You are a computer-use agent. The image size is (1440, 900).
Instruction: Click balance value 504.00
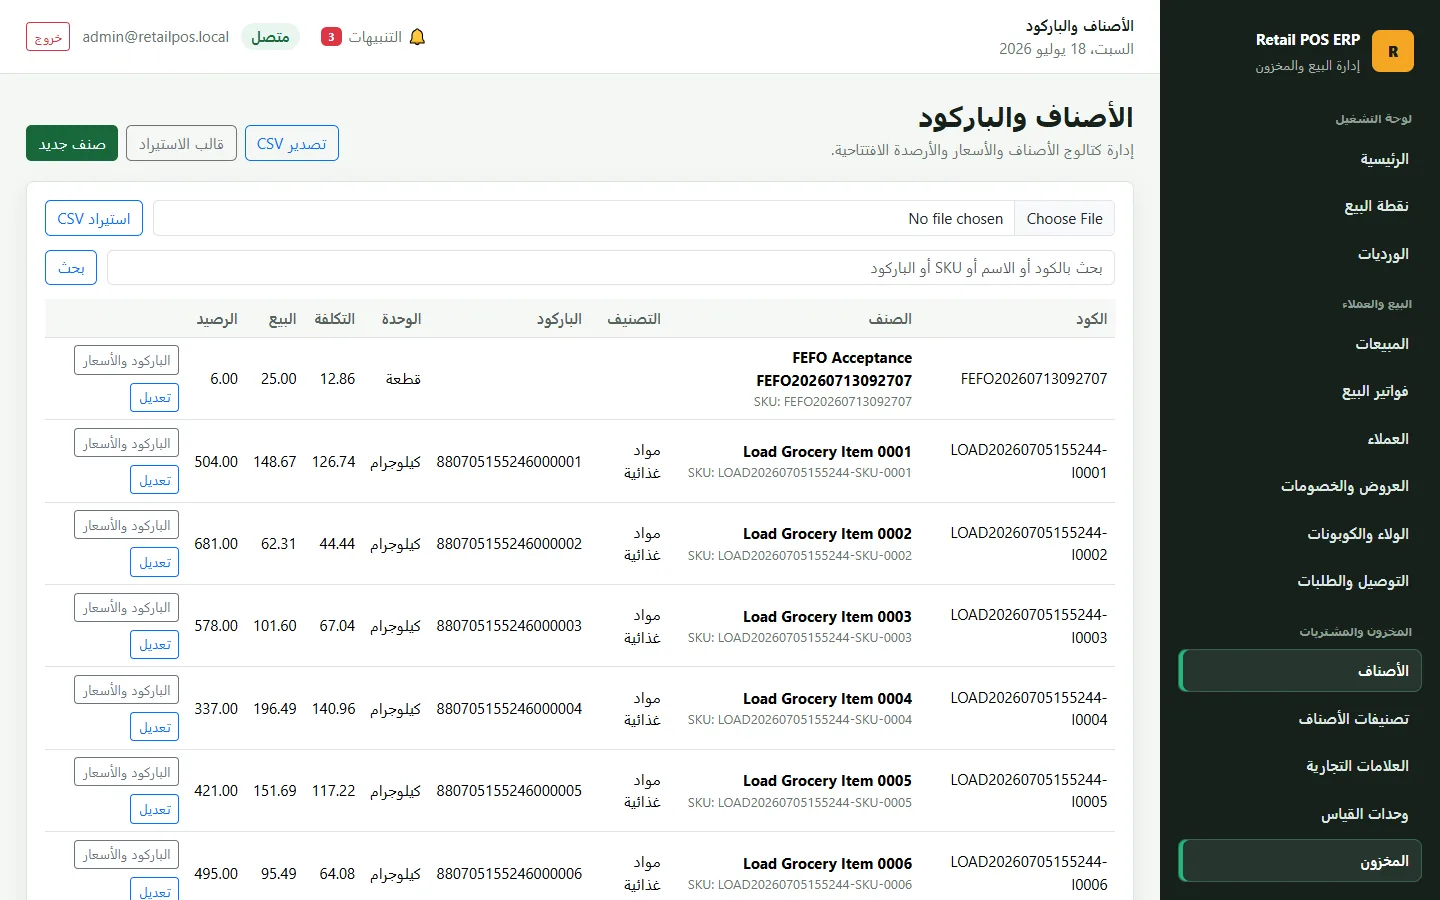pyautogui.click(x=216, y=462)
